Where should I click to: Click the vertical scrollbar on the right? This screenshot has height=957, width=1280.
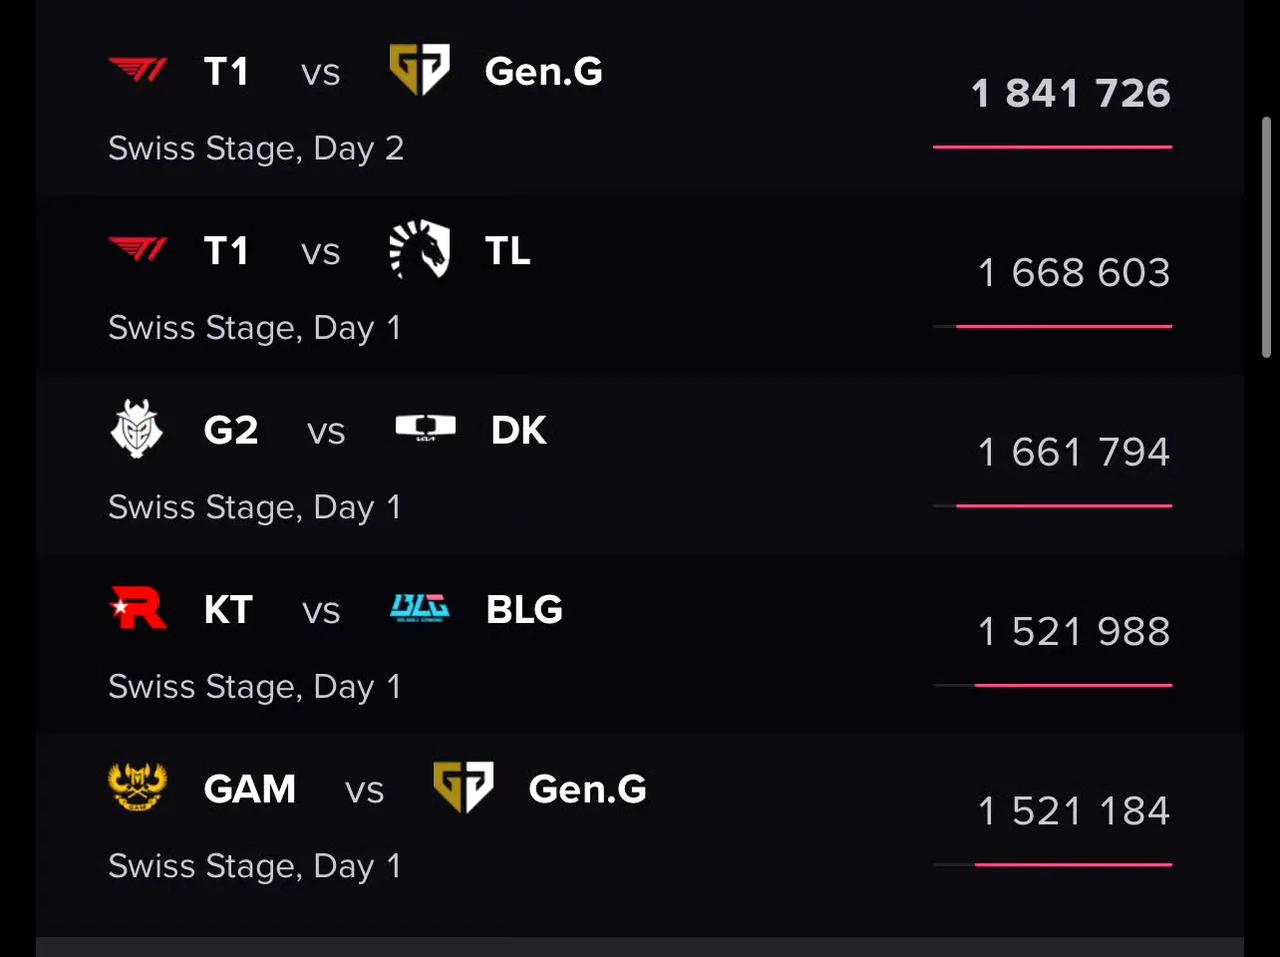(1266, 237)
